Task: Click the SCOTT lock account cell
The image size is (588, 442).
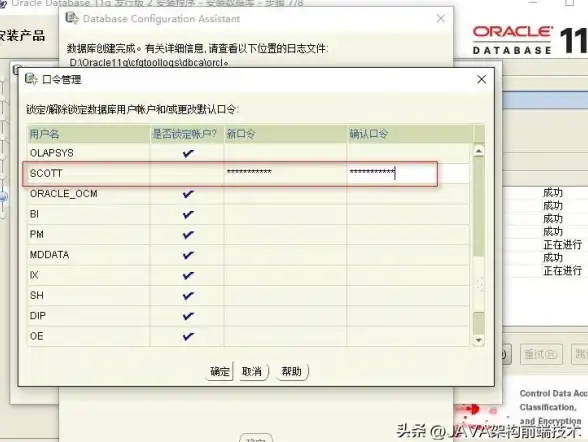Action: click(187, 173)
